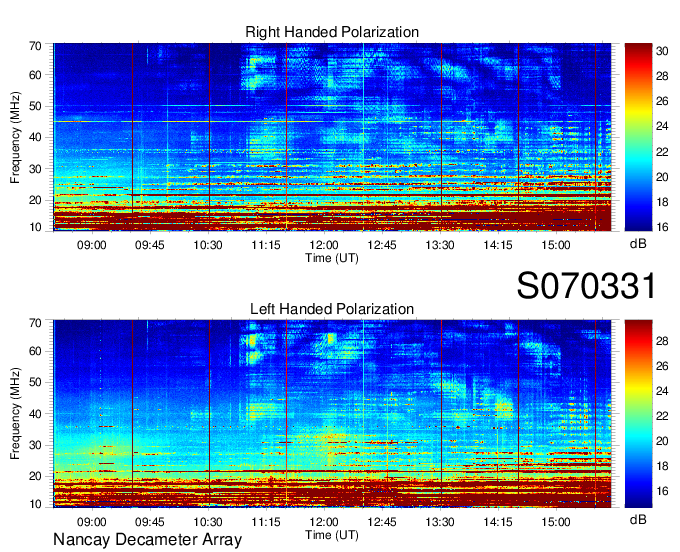Click '13:30' time tick of right-handed plot
Image resolution: width=680 pixels, height=552 pixels.
440,245
